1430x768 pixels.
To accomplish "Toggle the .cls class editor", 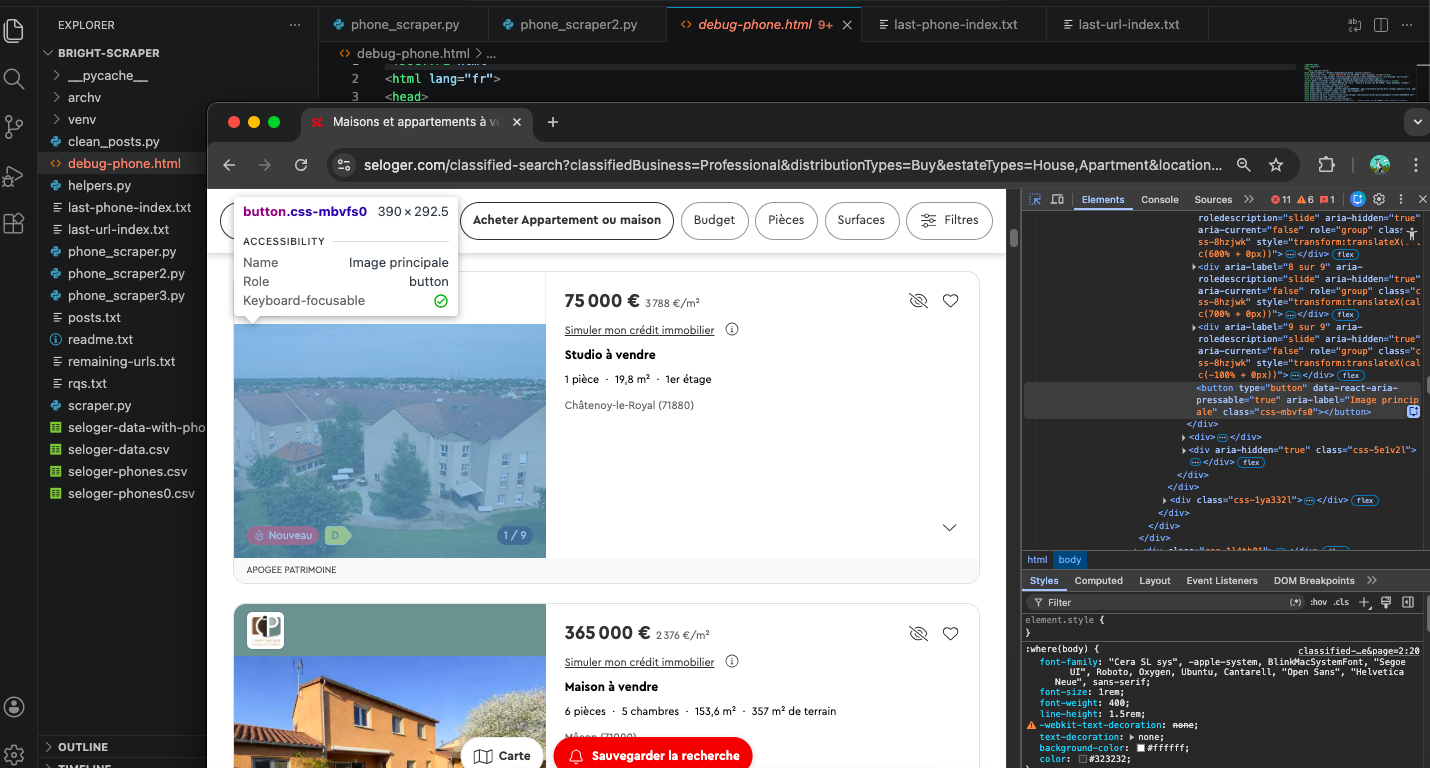I will pos(1341,602).
